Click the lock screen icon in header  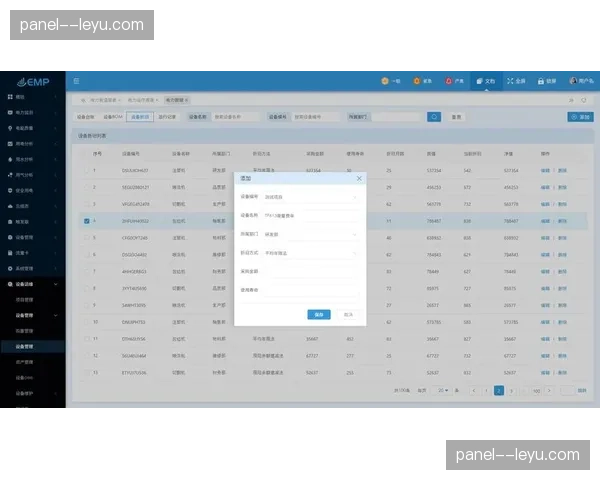pyautogui.click(x=541, y=81)
